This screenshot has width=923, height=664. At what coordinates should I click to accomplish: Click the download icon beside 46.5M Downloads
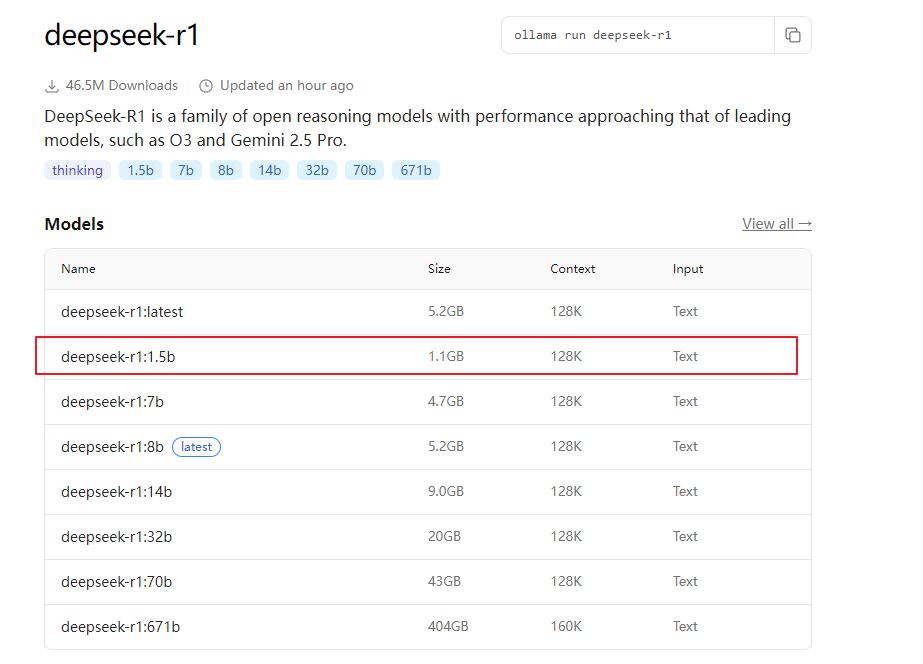pyautogui.click(x=52, y=86)
